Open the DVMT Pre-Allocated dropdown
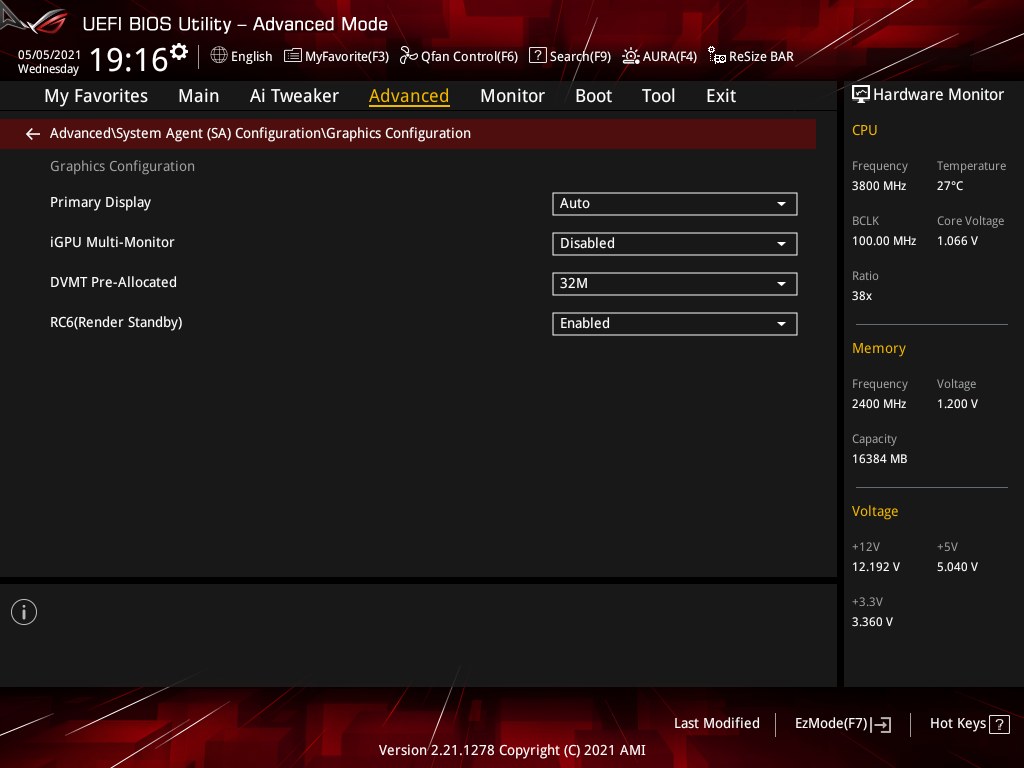 675,283
